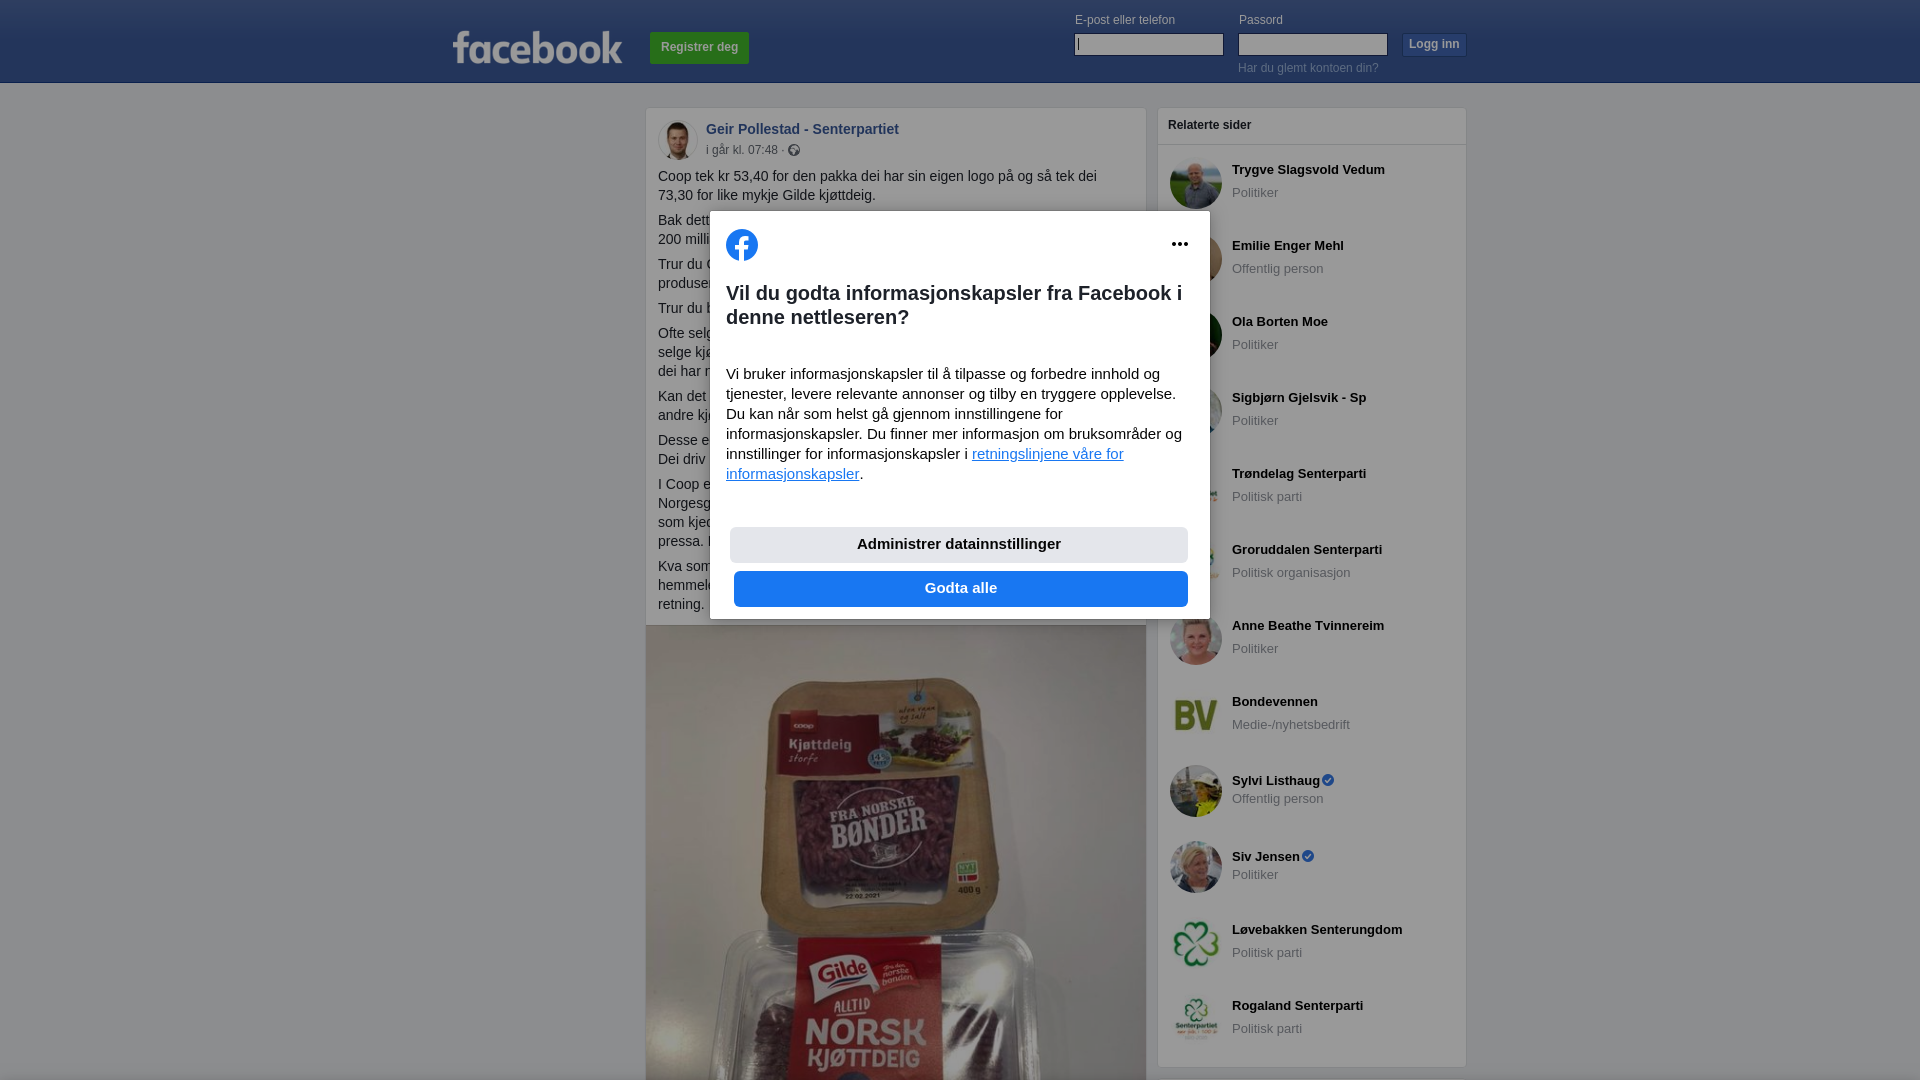Click Siv Jensen's profile photo
1920x1080 pixels.
(1196, 867)
